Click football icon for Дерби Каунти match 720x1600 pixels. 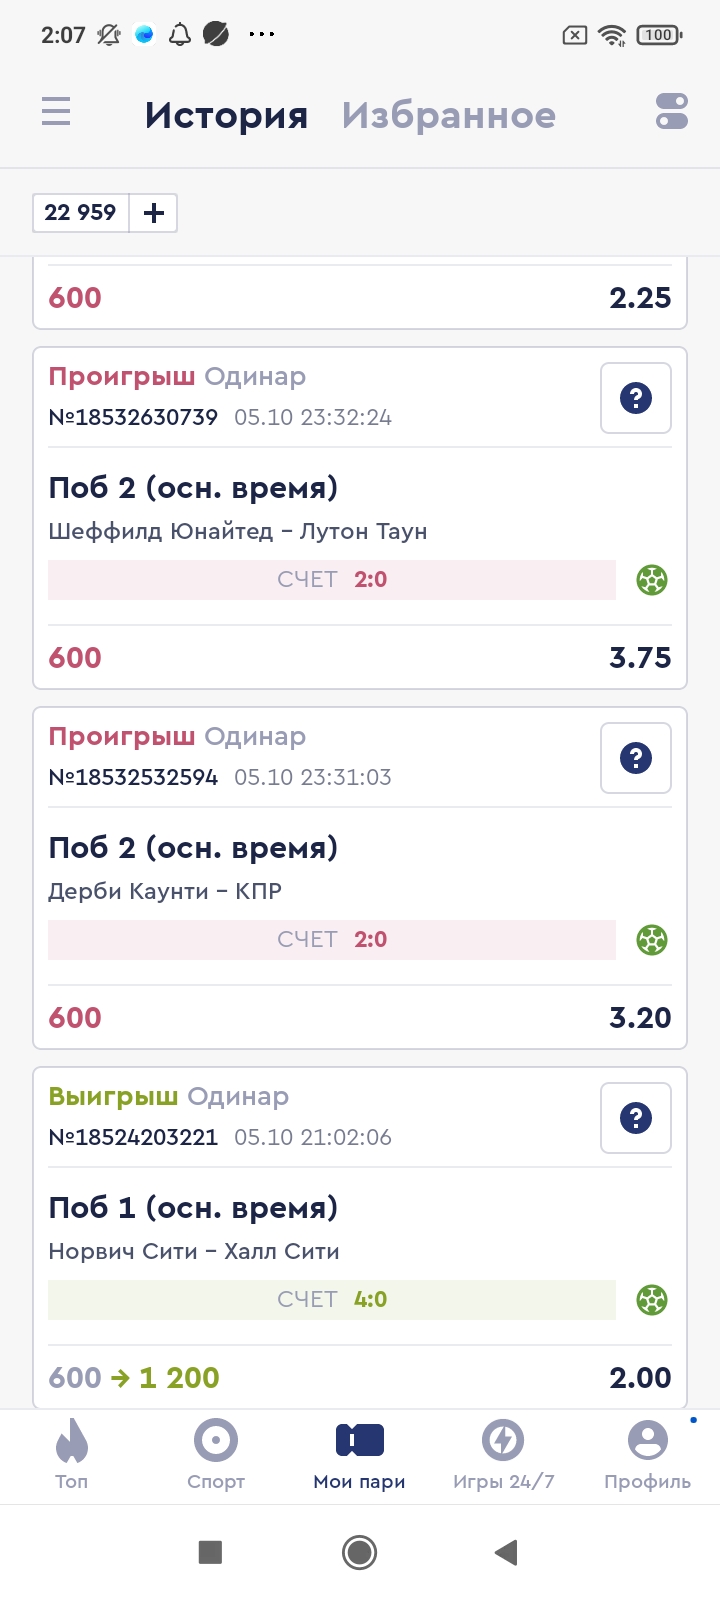point(652,940)
